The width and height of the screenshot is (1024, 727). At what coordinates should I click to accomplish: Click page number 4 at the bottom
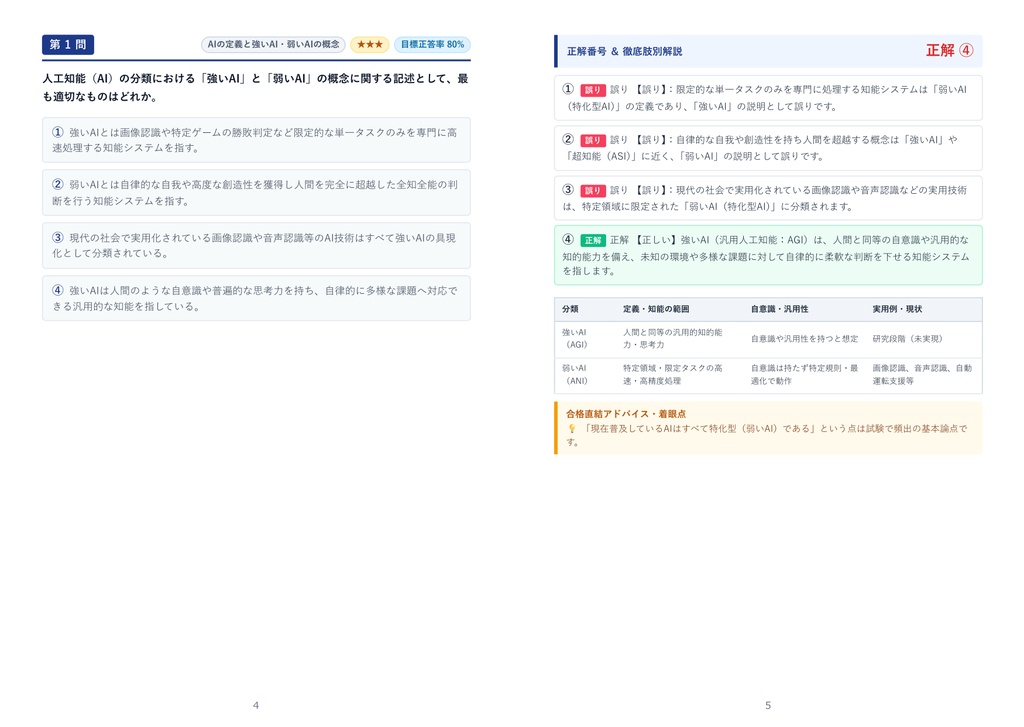pos(255,705)
